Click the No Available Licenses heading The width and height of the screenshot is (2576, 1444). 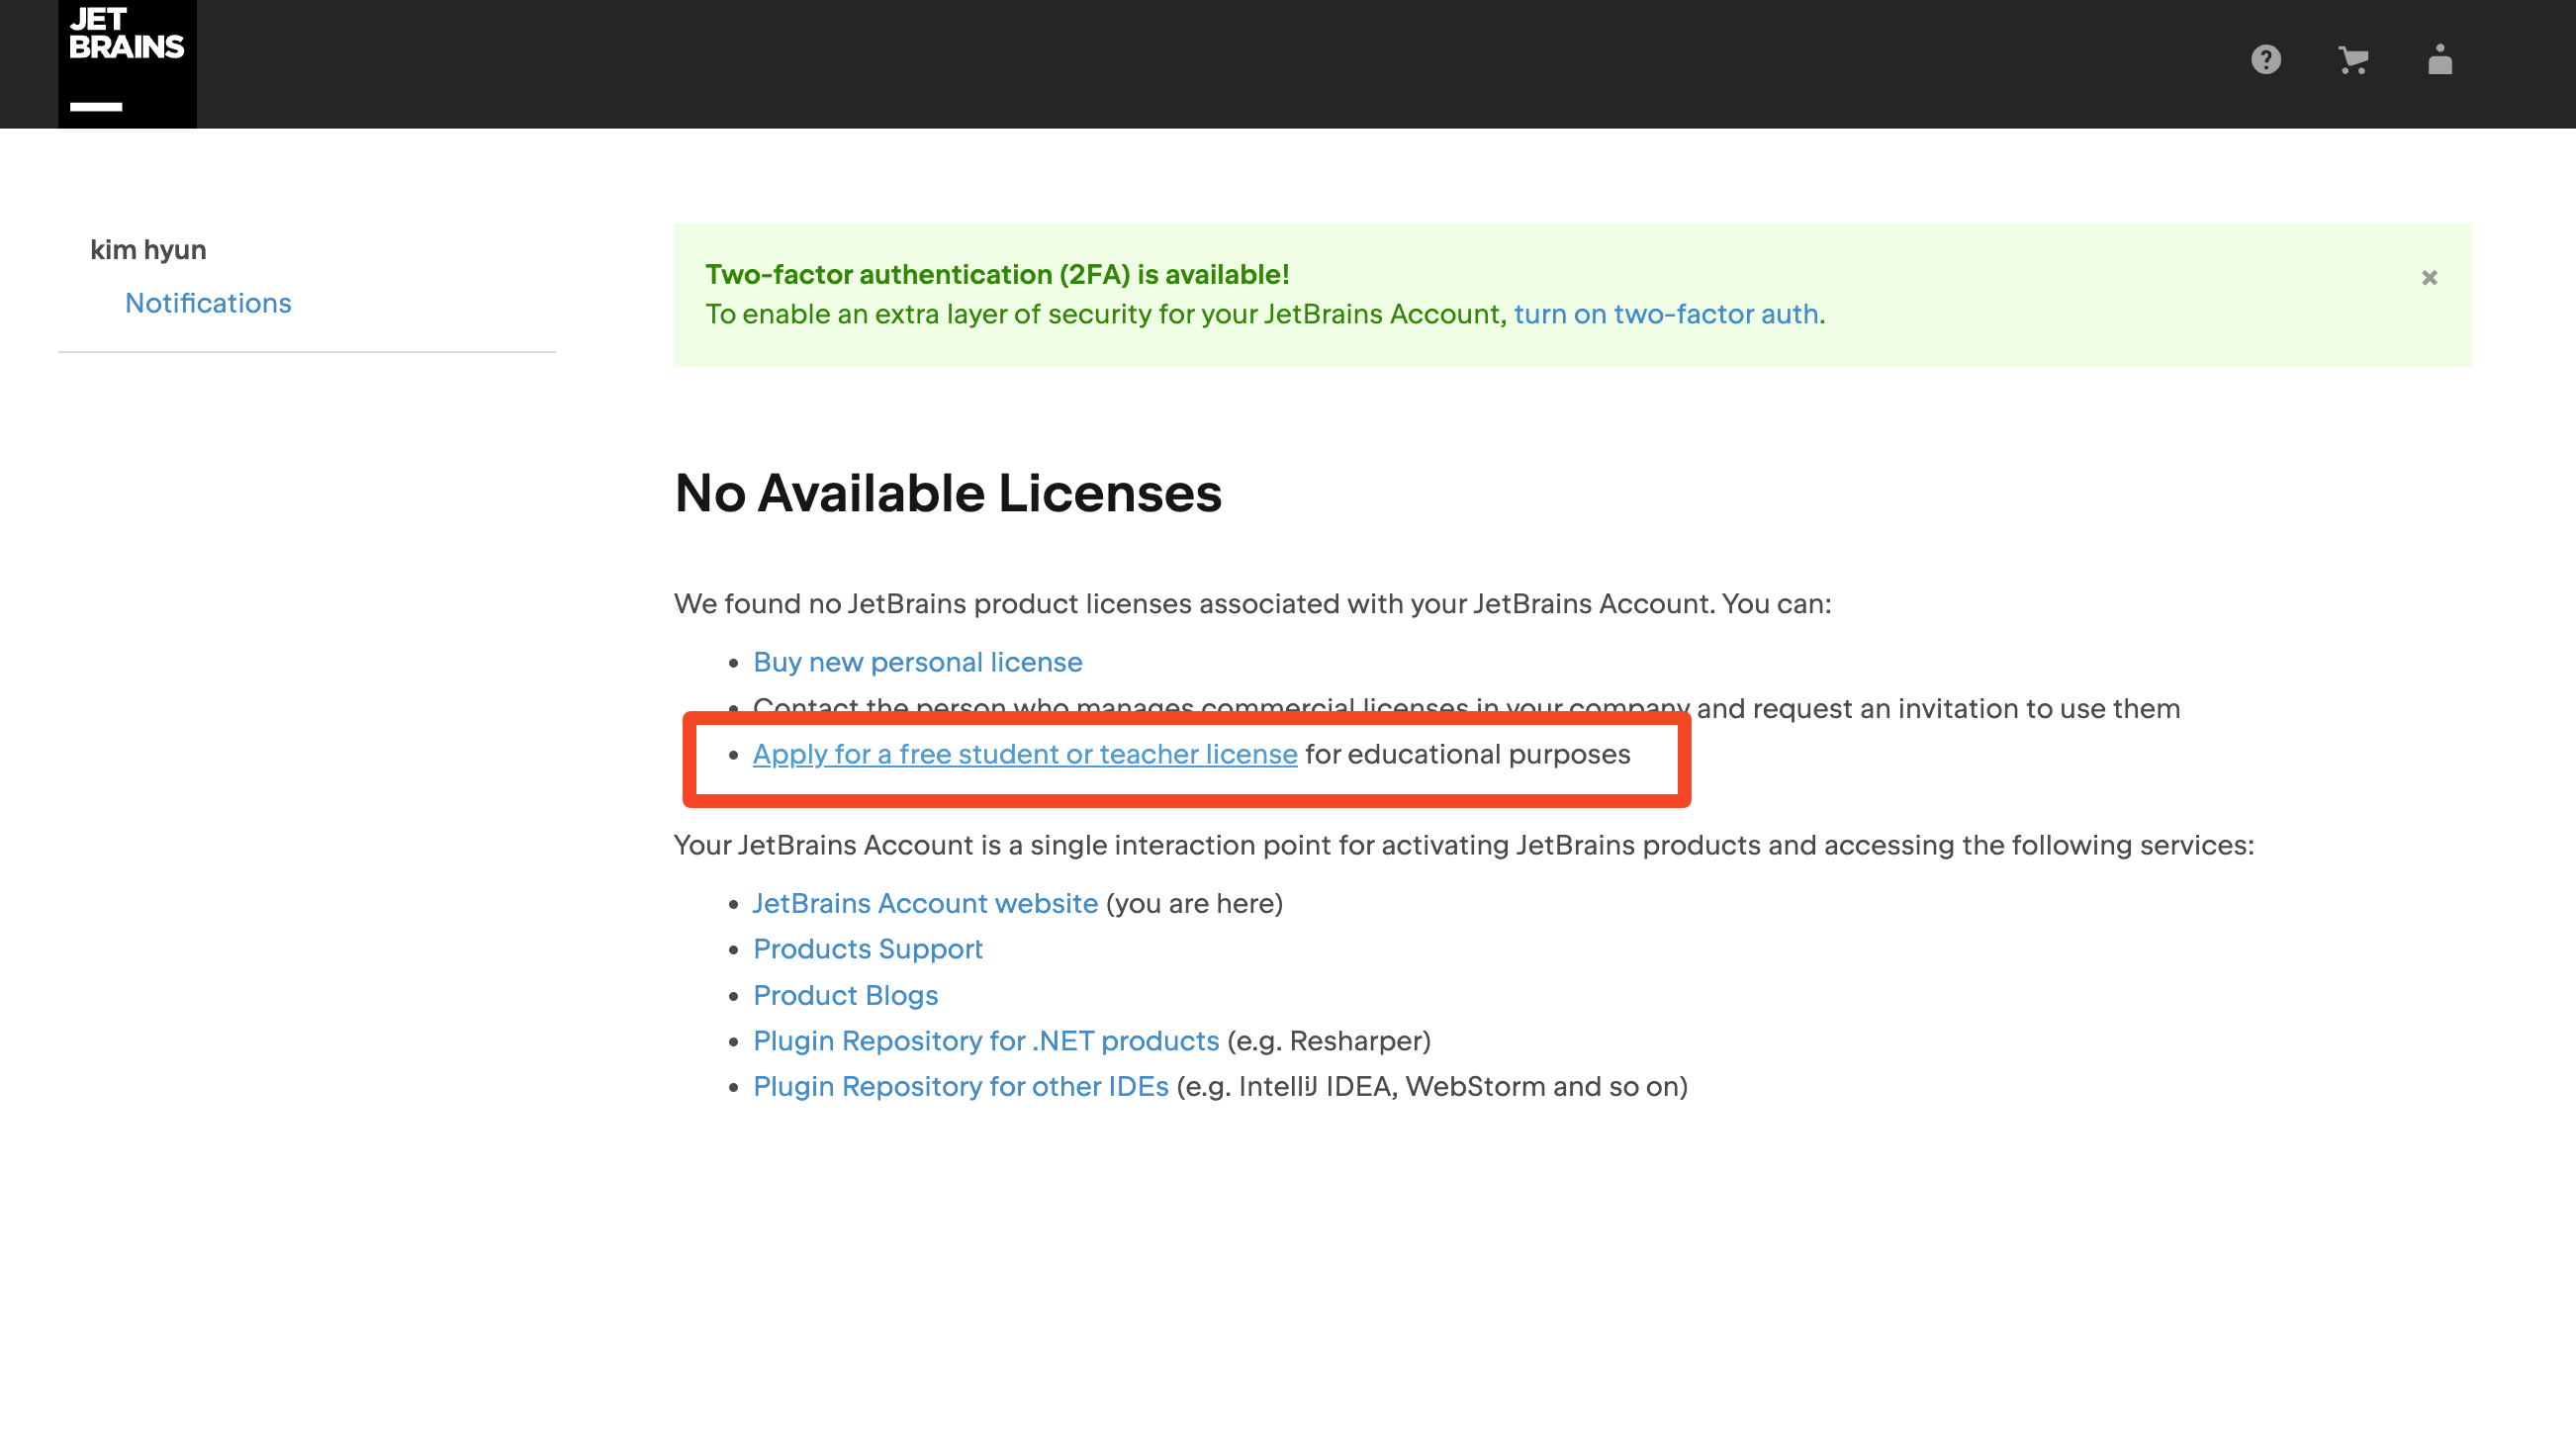pyautogui.click(x=947, y=493)
